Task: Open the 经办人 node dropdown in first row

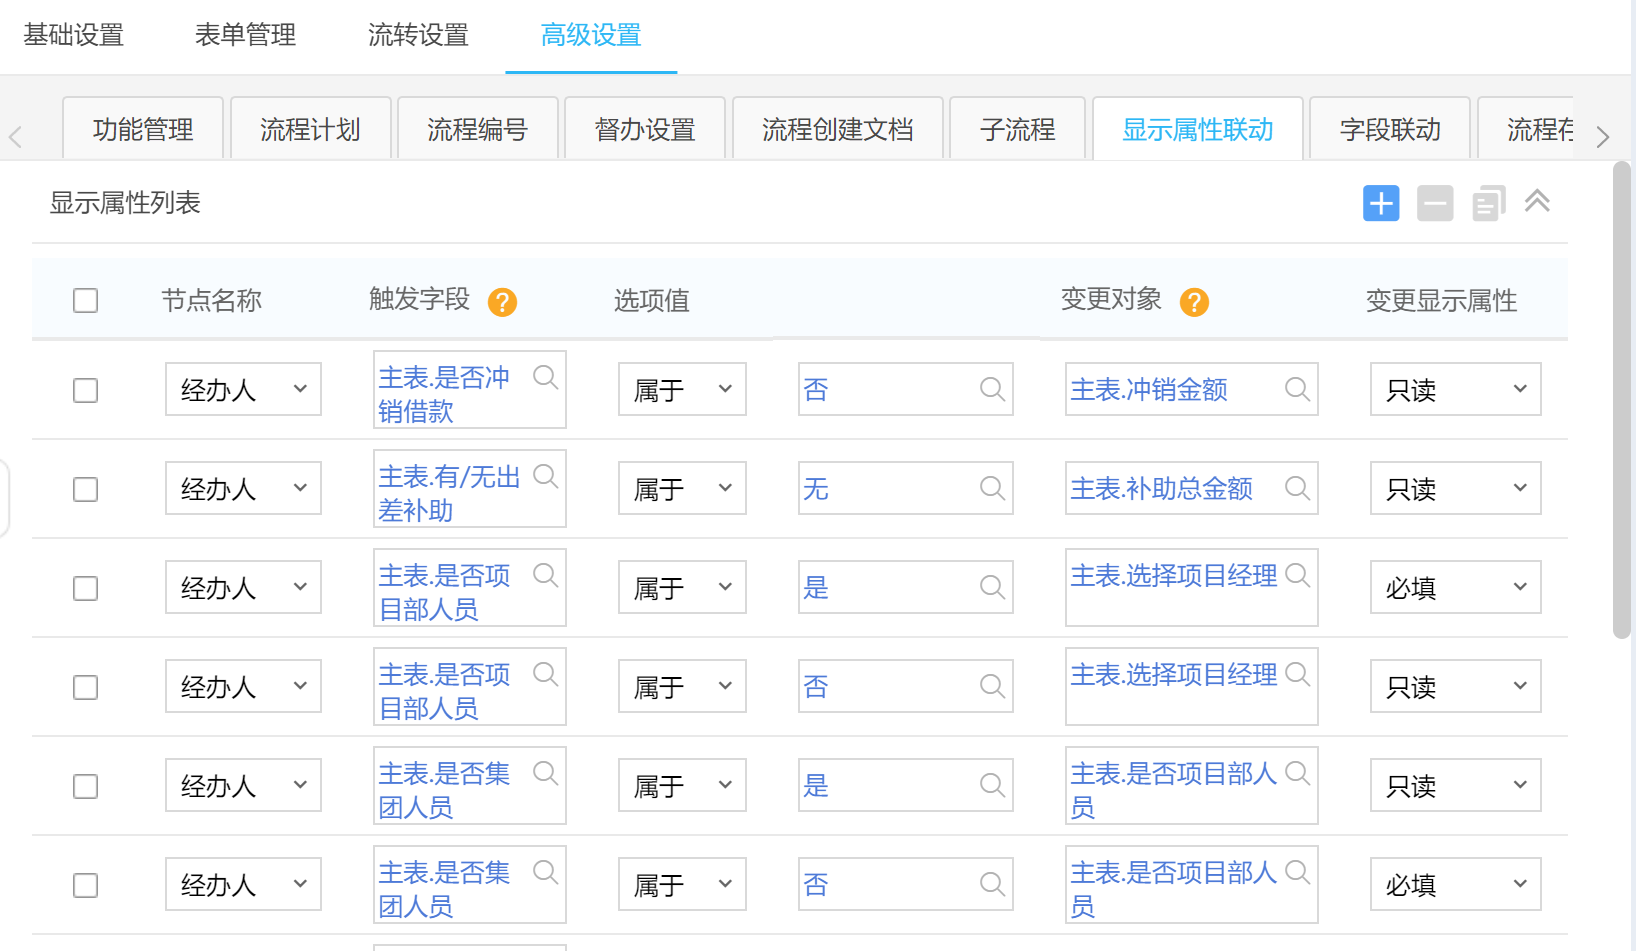Action: (243, 389)
